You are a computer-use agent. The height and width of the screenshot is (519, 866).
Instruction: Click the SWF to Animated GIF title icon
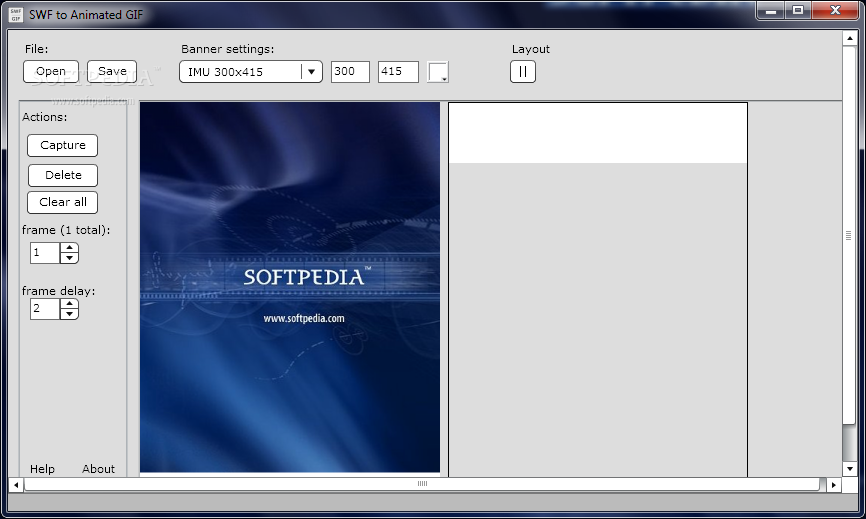pos(15,14)
